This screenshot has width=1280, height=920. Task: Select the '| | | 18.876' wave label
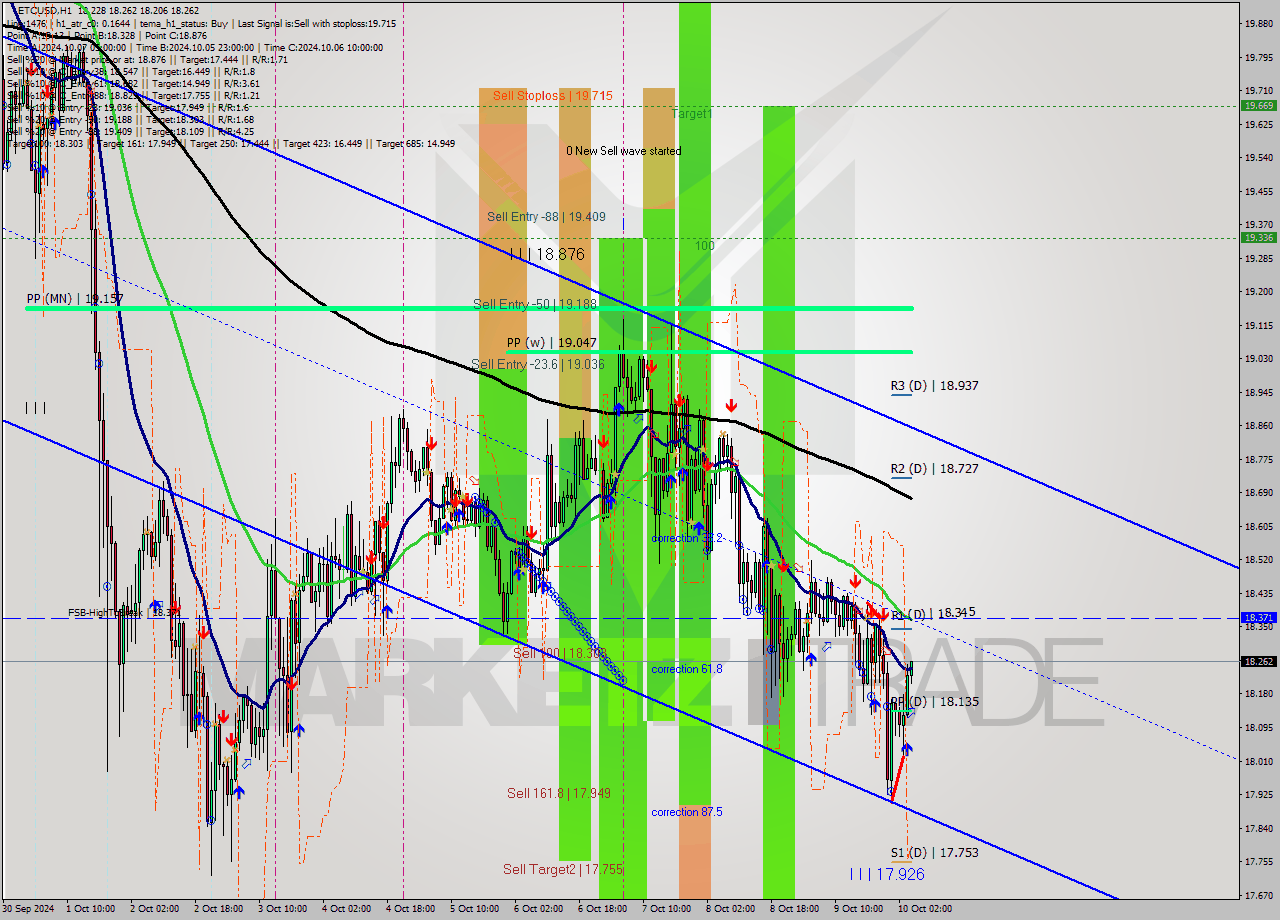546,254
